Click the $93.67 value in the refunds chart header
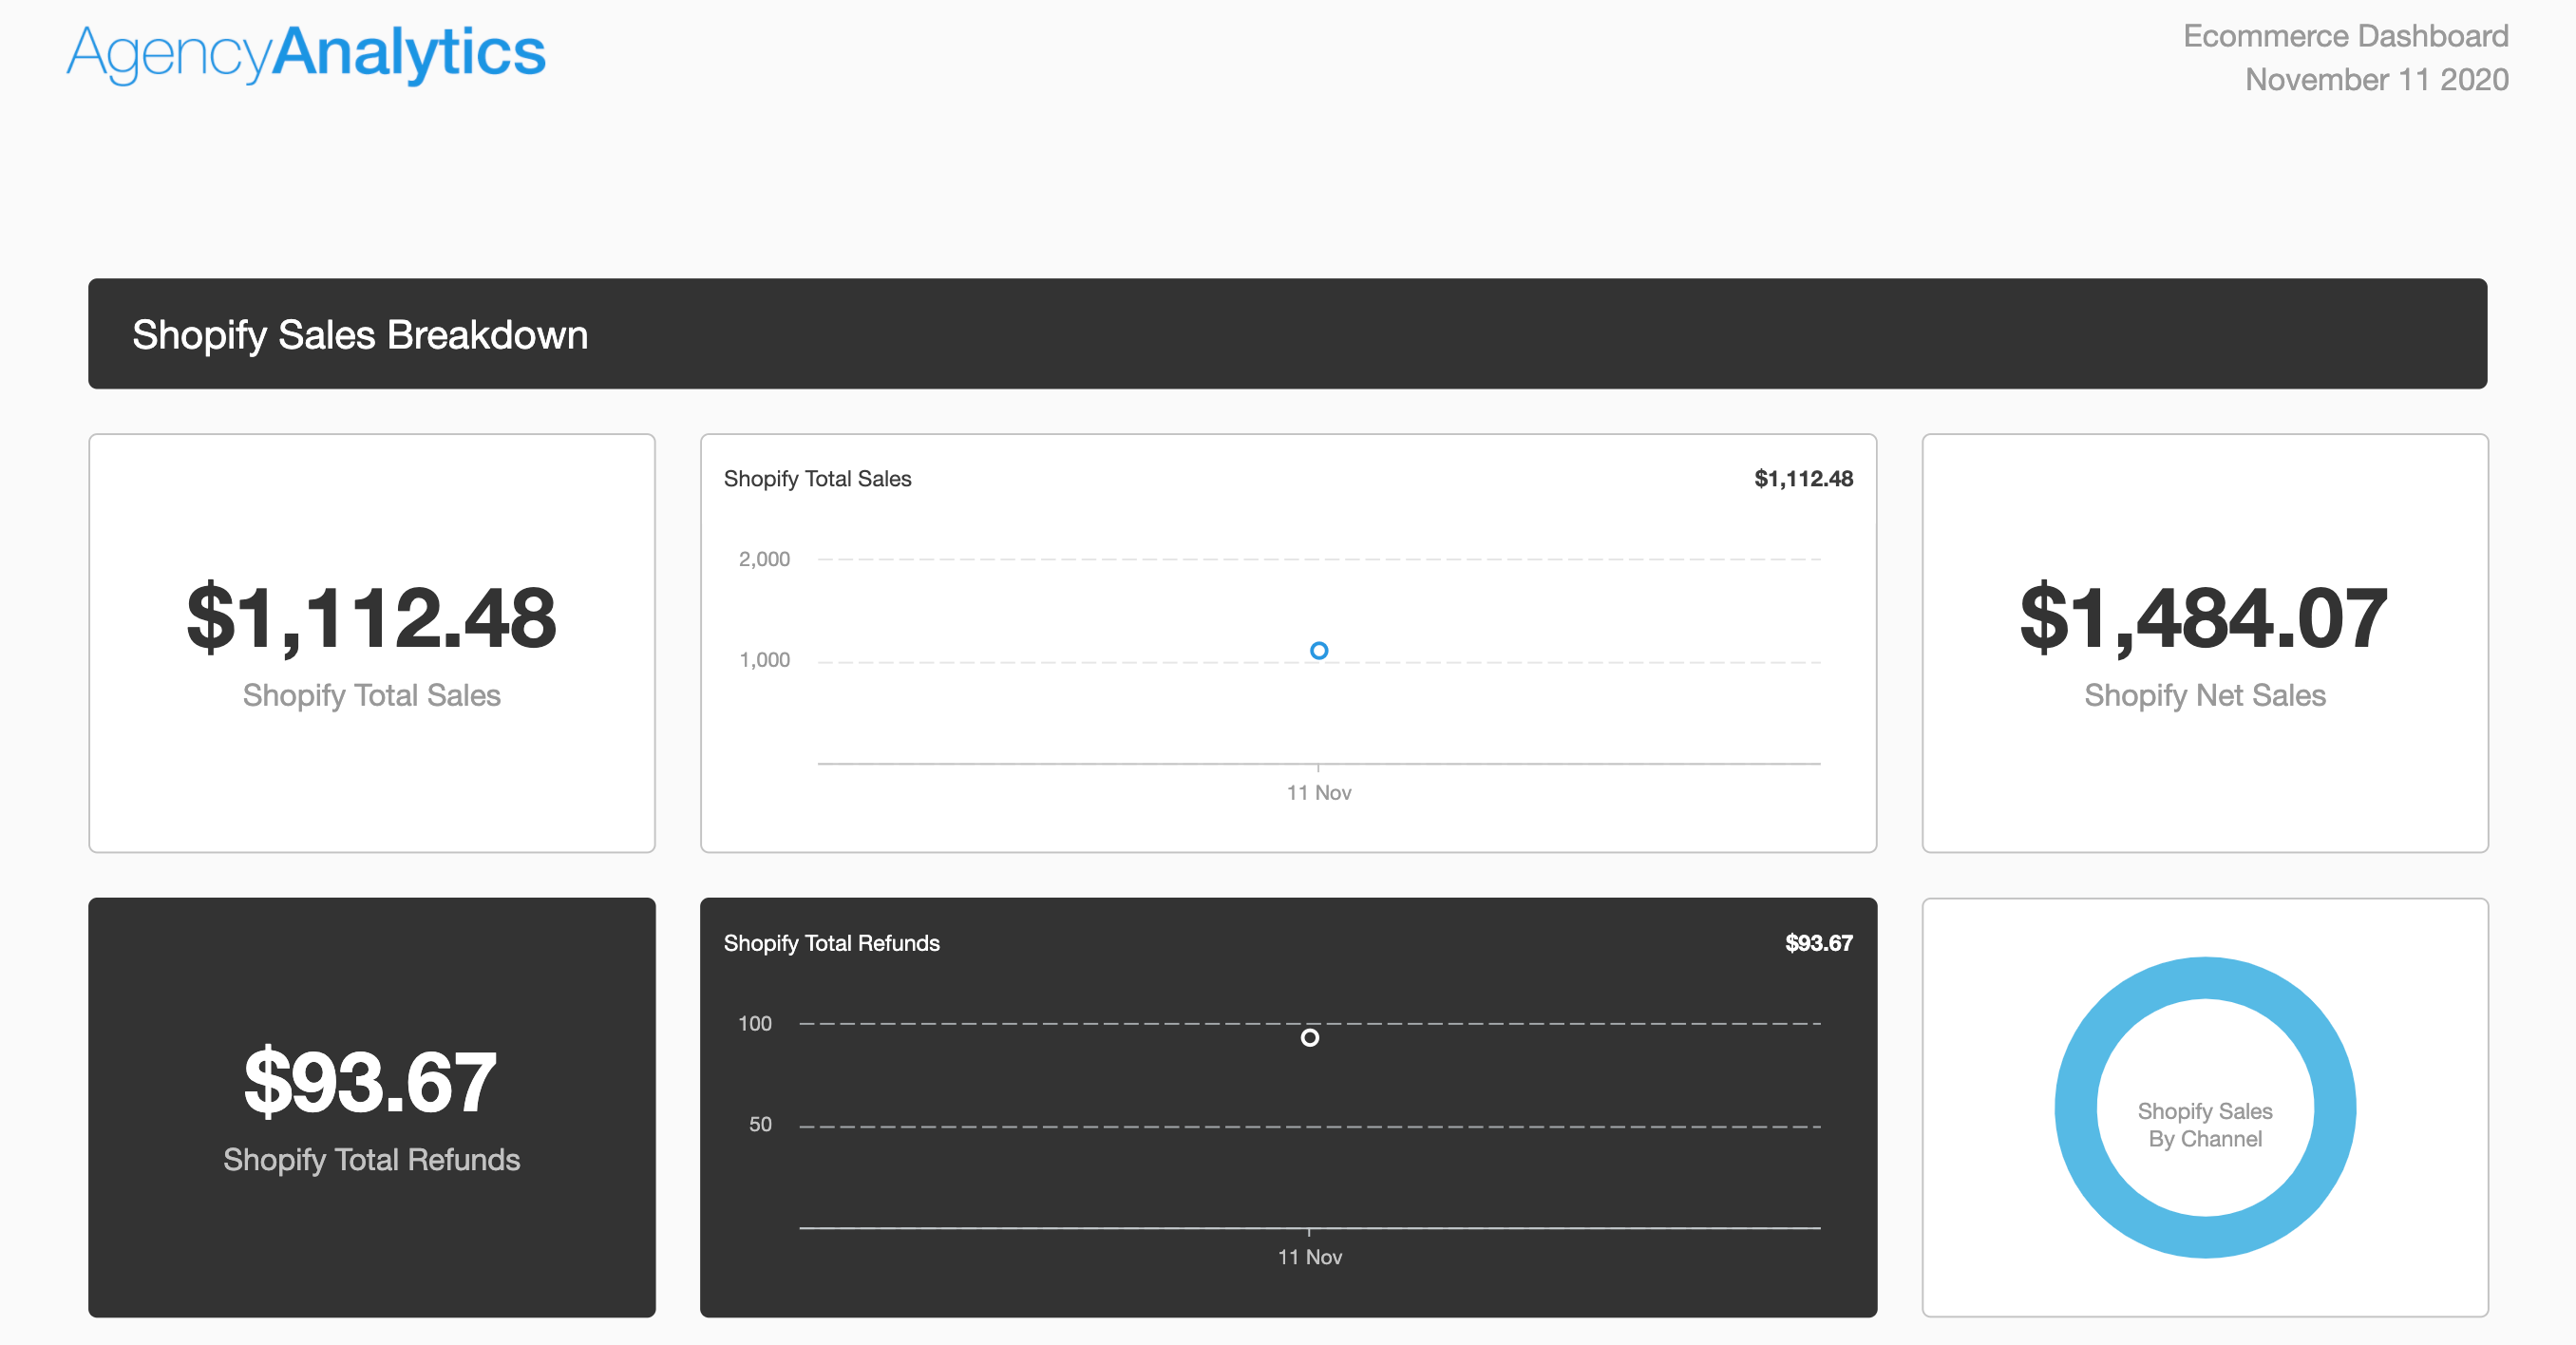The width and height of the screenshot is (2576, 1345). [1818, 943]
